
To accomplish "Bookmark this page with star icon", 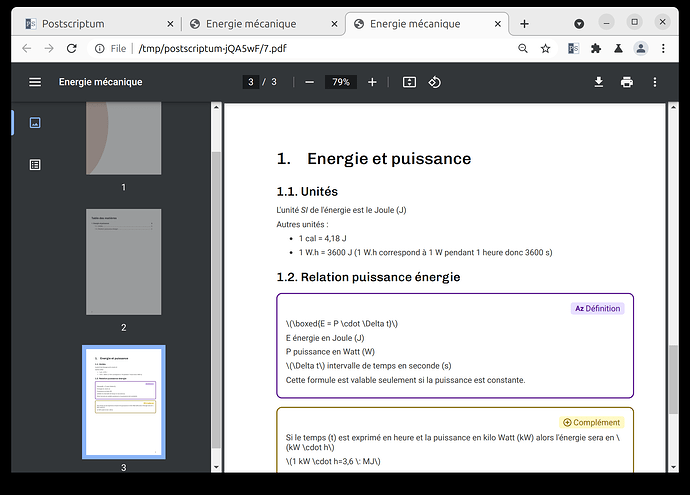I will (546, 48).
